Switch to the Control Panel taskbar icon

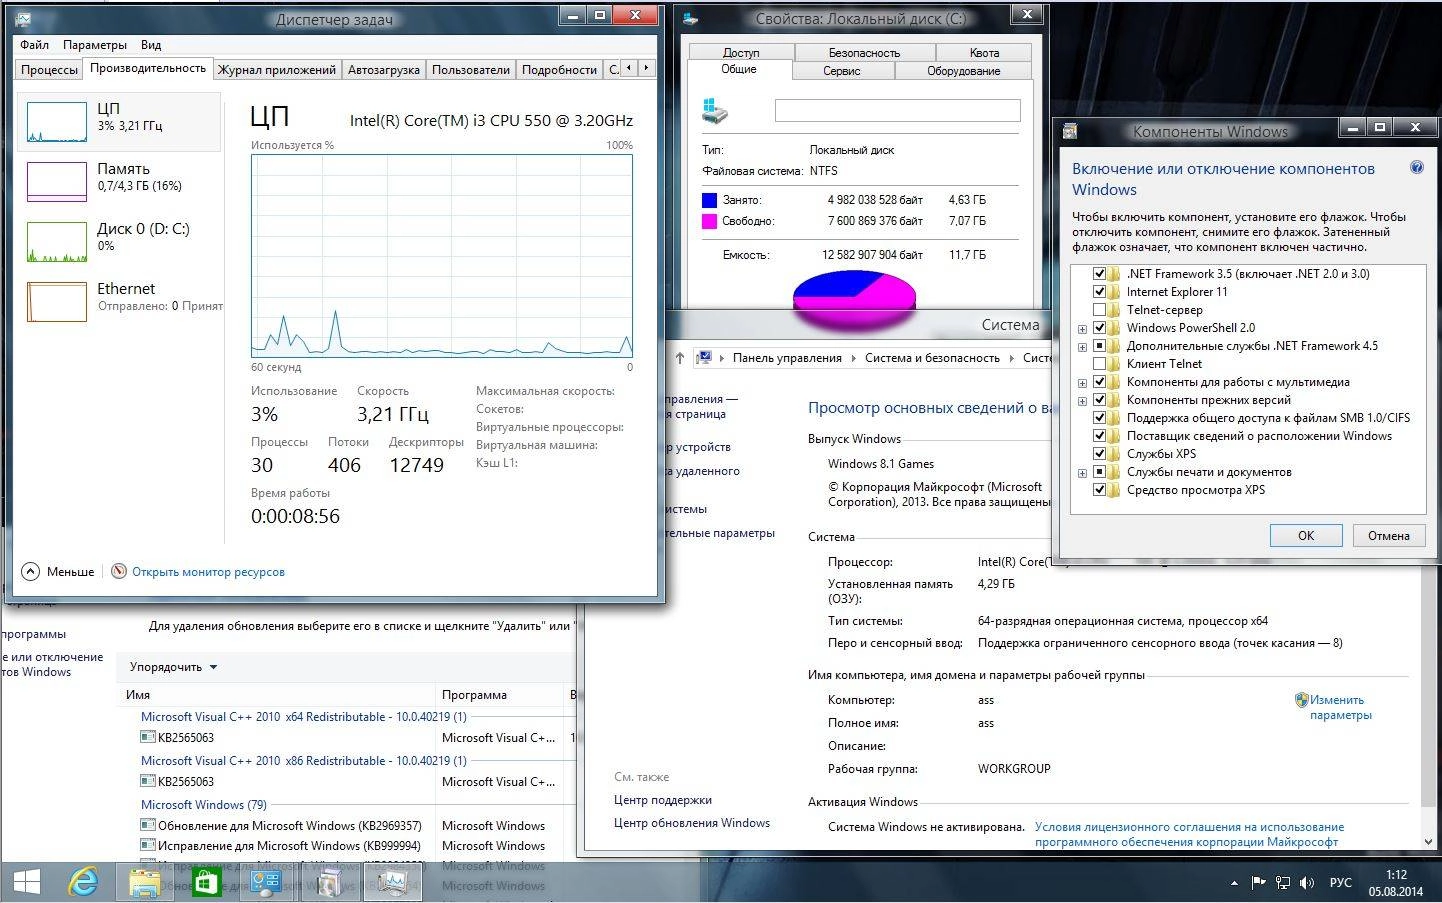point(265,882)
